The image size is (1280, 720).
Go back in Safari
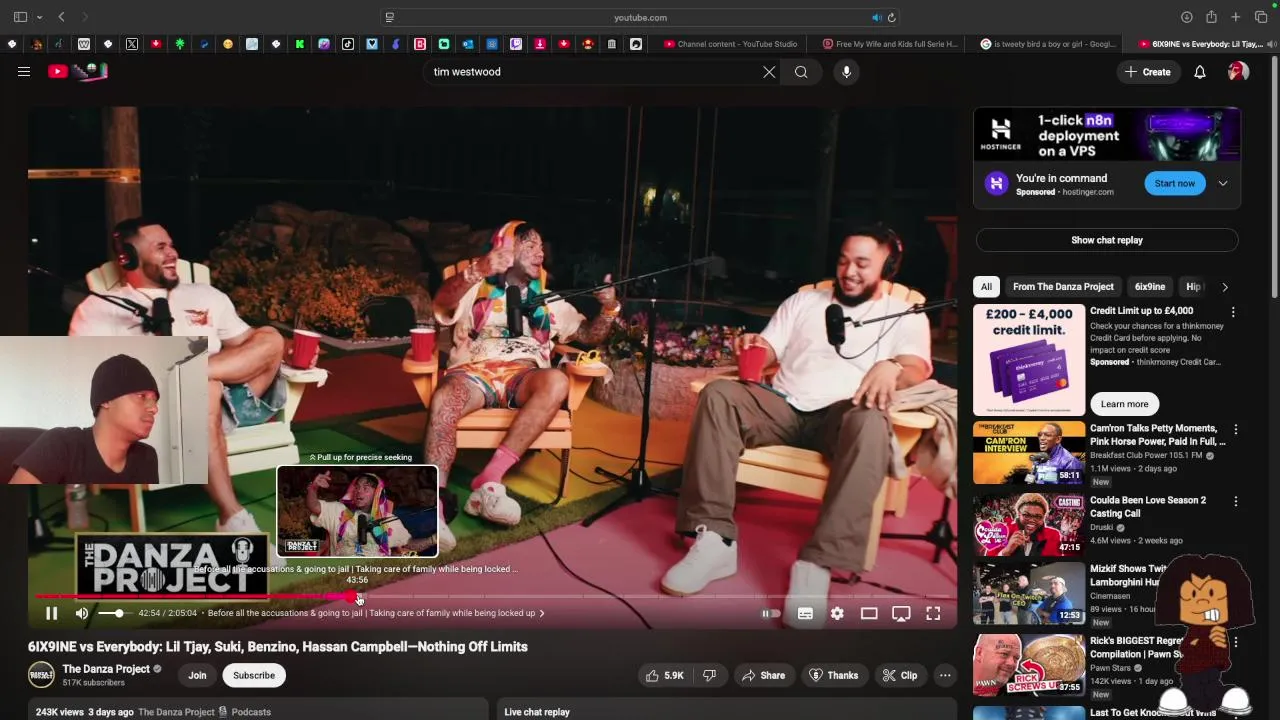tap(61, 17)
